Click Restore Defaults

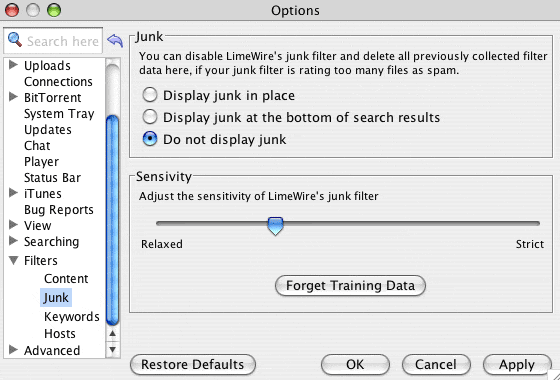tap(193, 364)
